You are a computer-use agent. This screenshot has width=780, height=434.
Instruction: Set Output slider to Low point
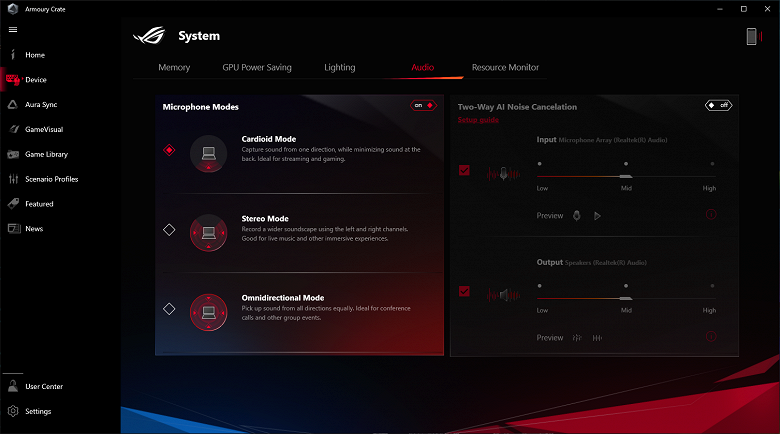(x=540, y=286)
